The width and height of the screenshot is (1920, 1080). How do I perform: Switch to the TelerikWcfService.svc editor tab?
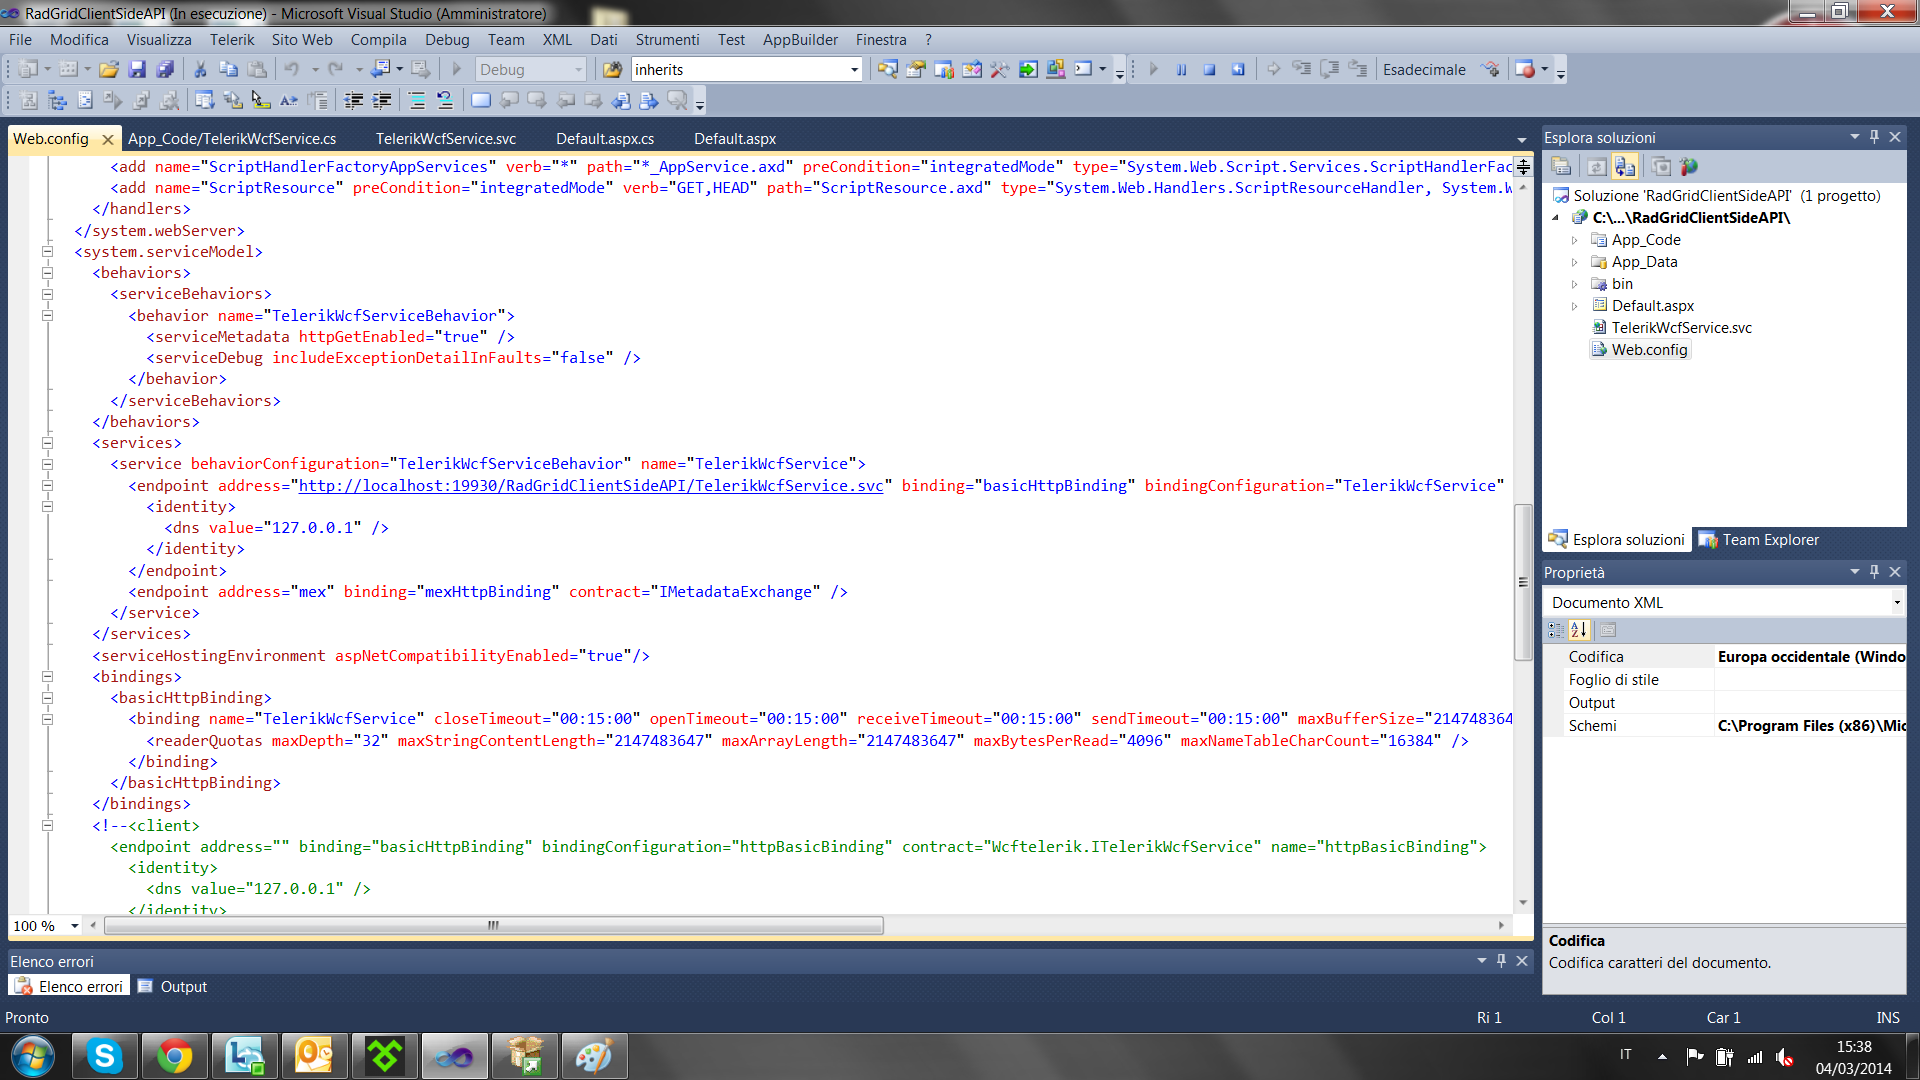[446, 139]
